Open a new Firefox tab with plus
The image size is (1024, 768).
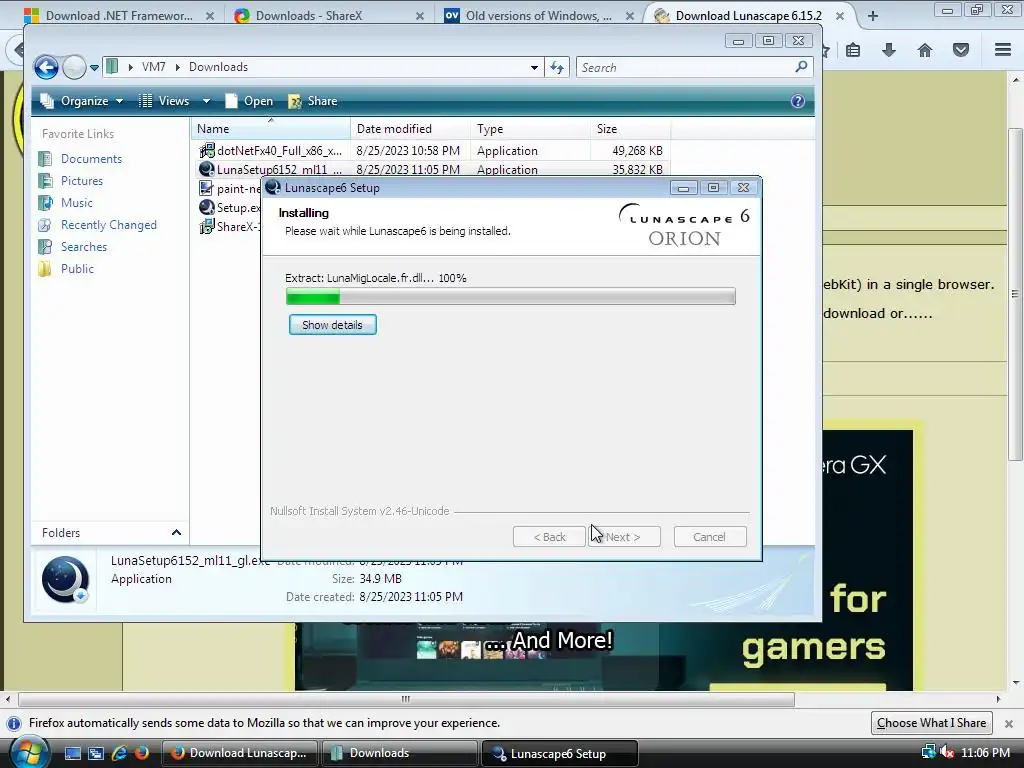point(872,16)
